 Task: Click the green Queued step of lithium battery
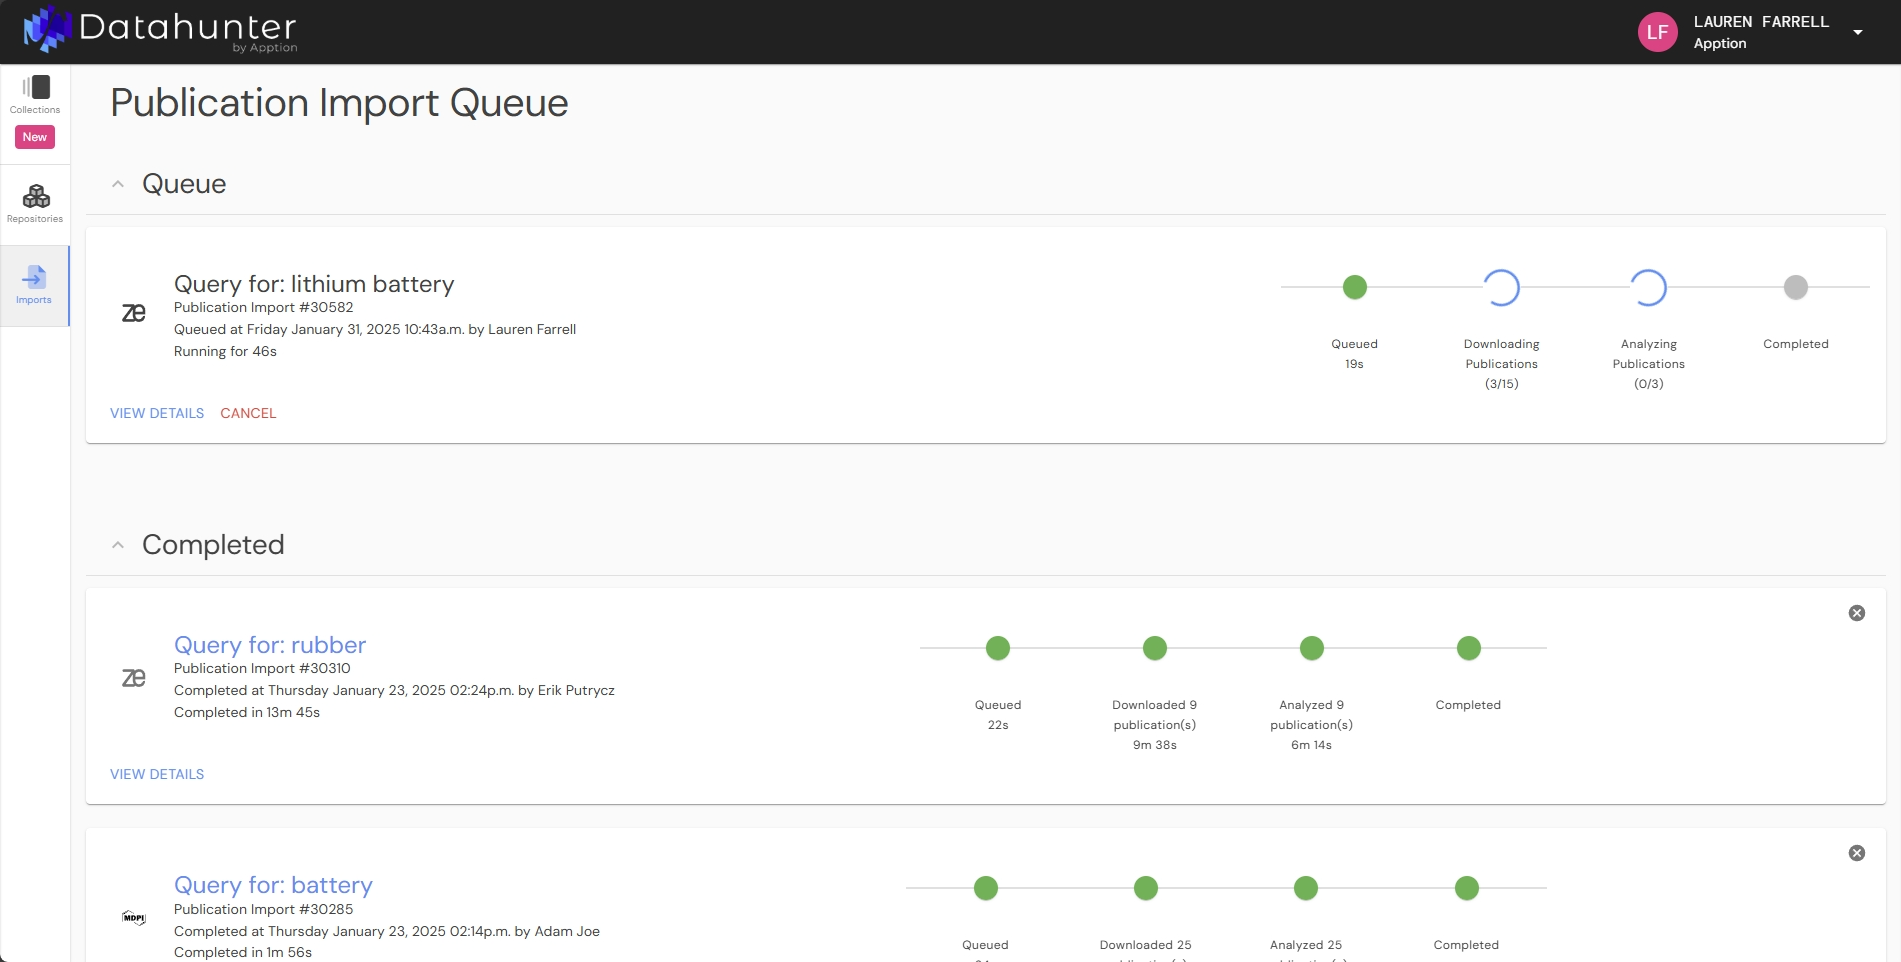(1354, 288)
